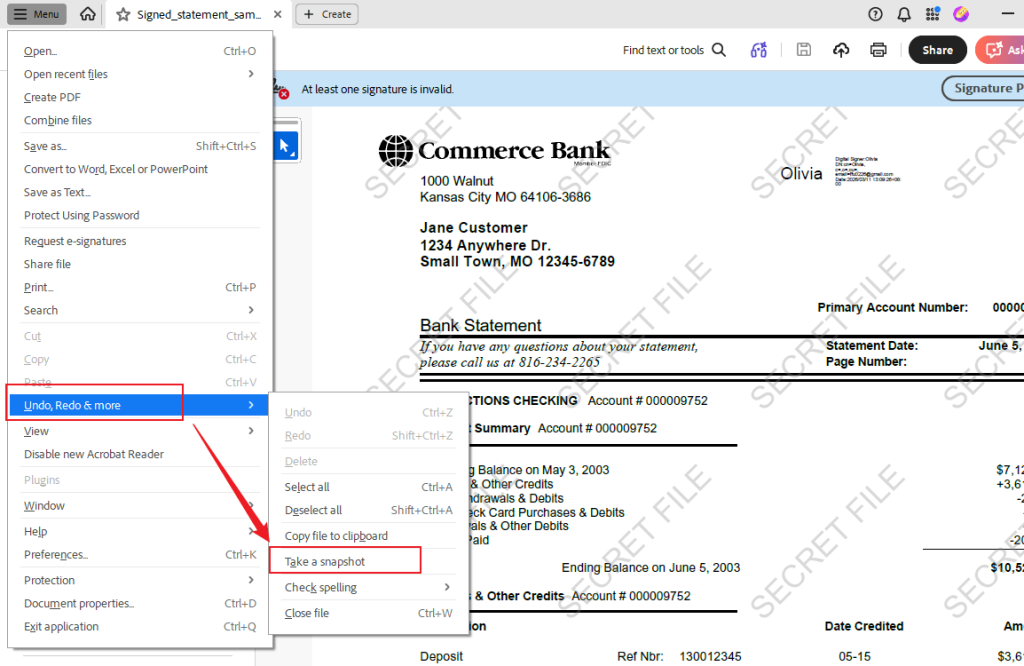Select Take a snapshot

click(x=325, y=561)
